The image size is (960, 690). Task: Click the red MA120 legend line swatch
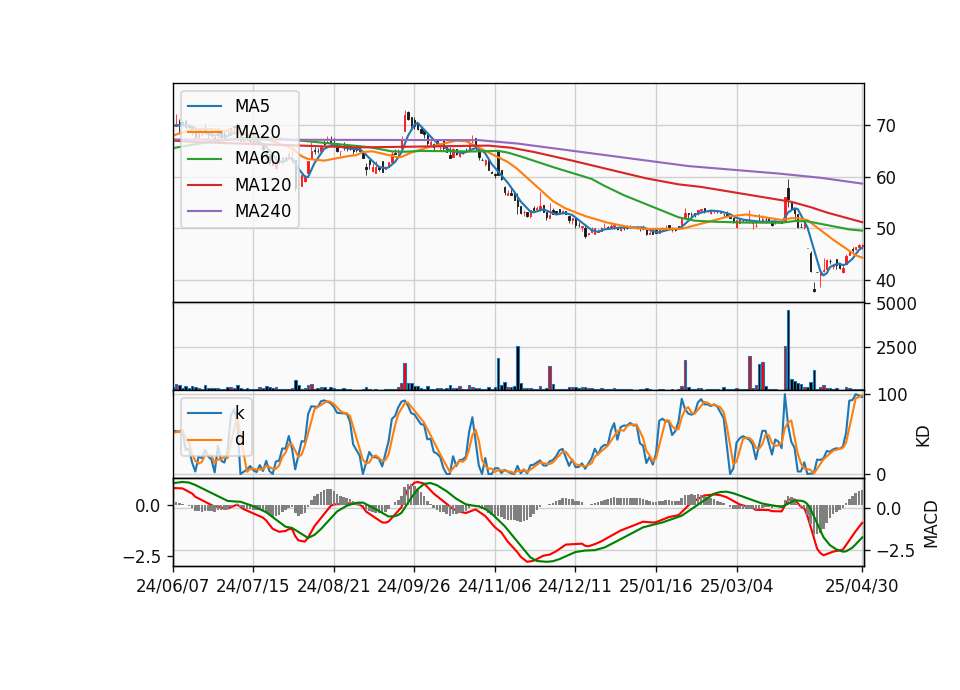(x=204, y=186)
